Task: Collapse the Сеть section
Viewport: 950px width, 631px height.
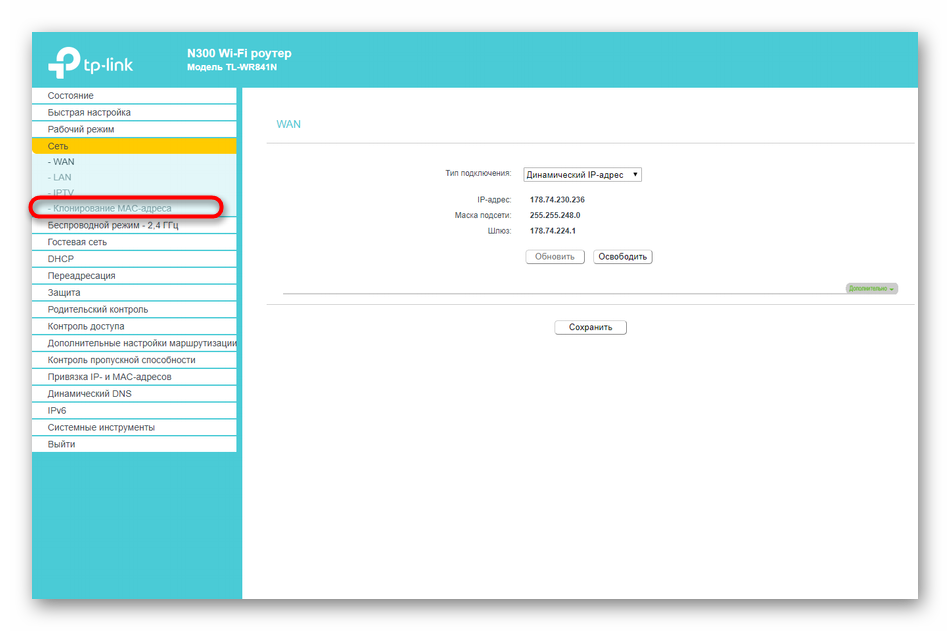Action: [134, 146]
